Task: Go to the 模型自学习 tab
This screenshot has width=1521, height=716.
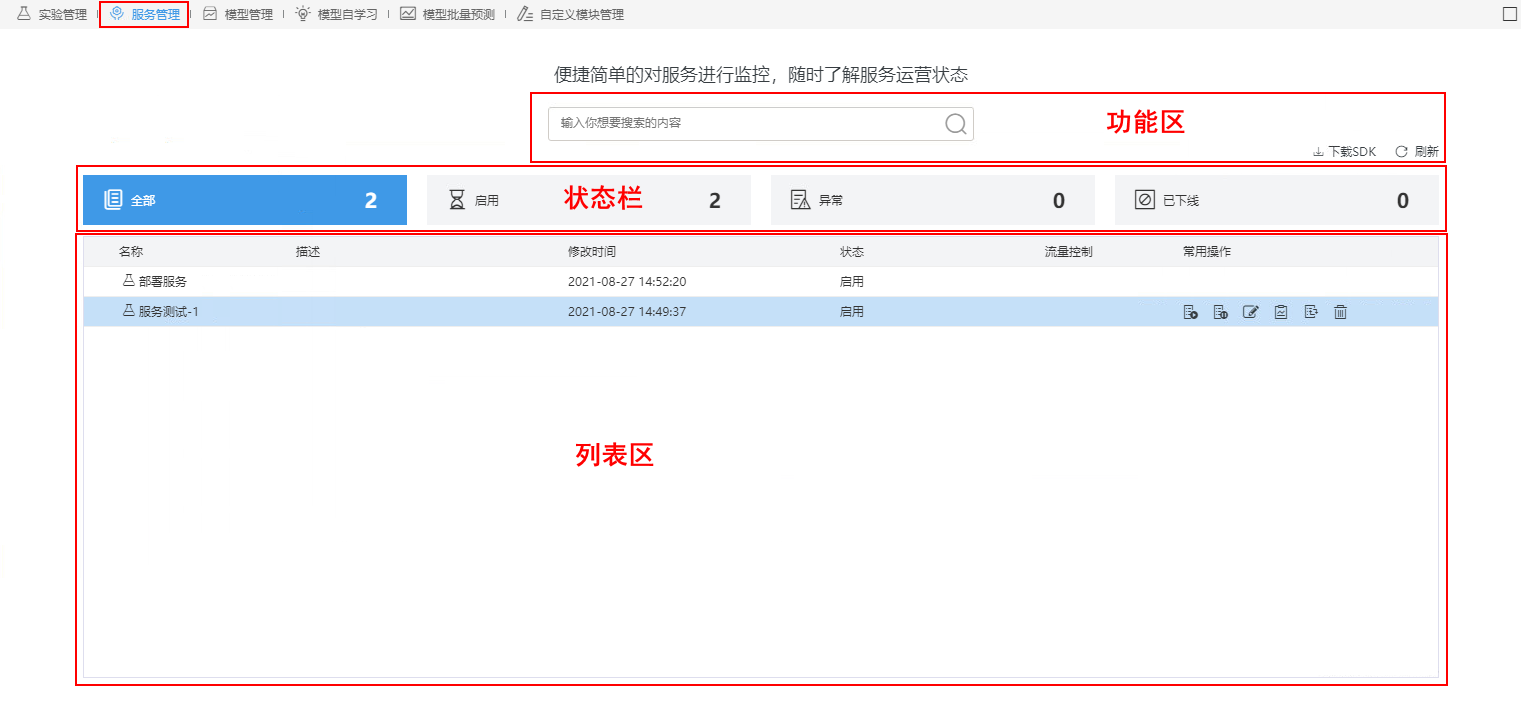Action: pyautogui.click(x=336, y=15)
